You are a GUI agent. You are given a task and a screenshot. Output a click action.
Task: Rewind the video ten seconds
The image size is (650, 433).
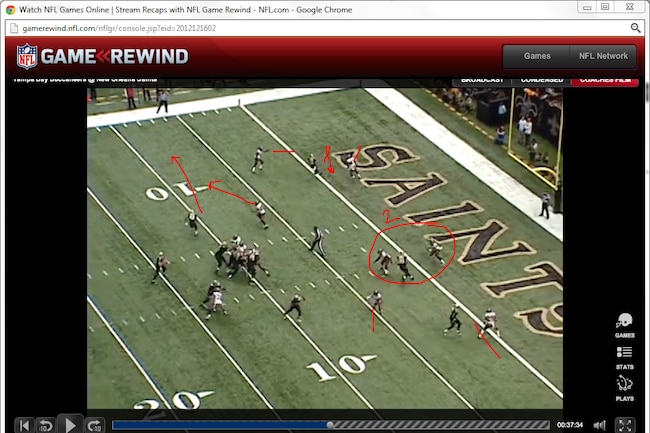pos(45,425)
